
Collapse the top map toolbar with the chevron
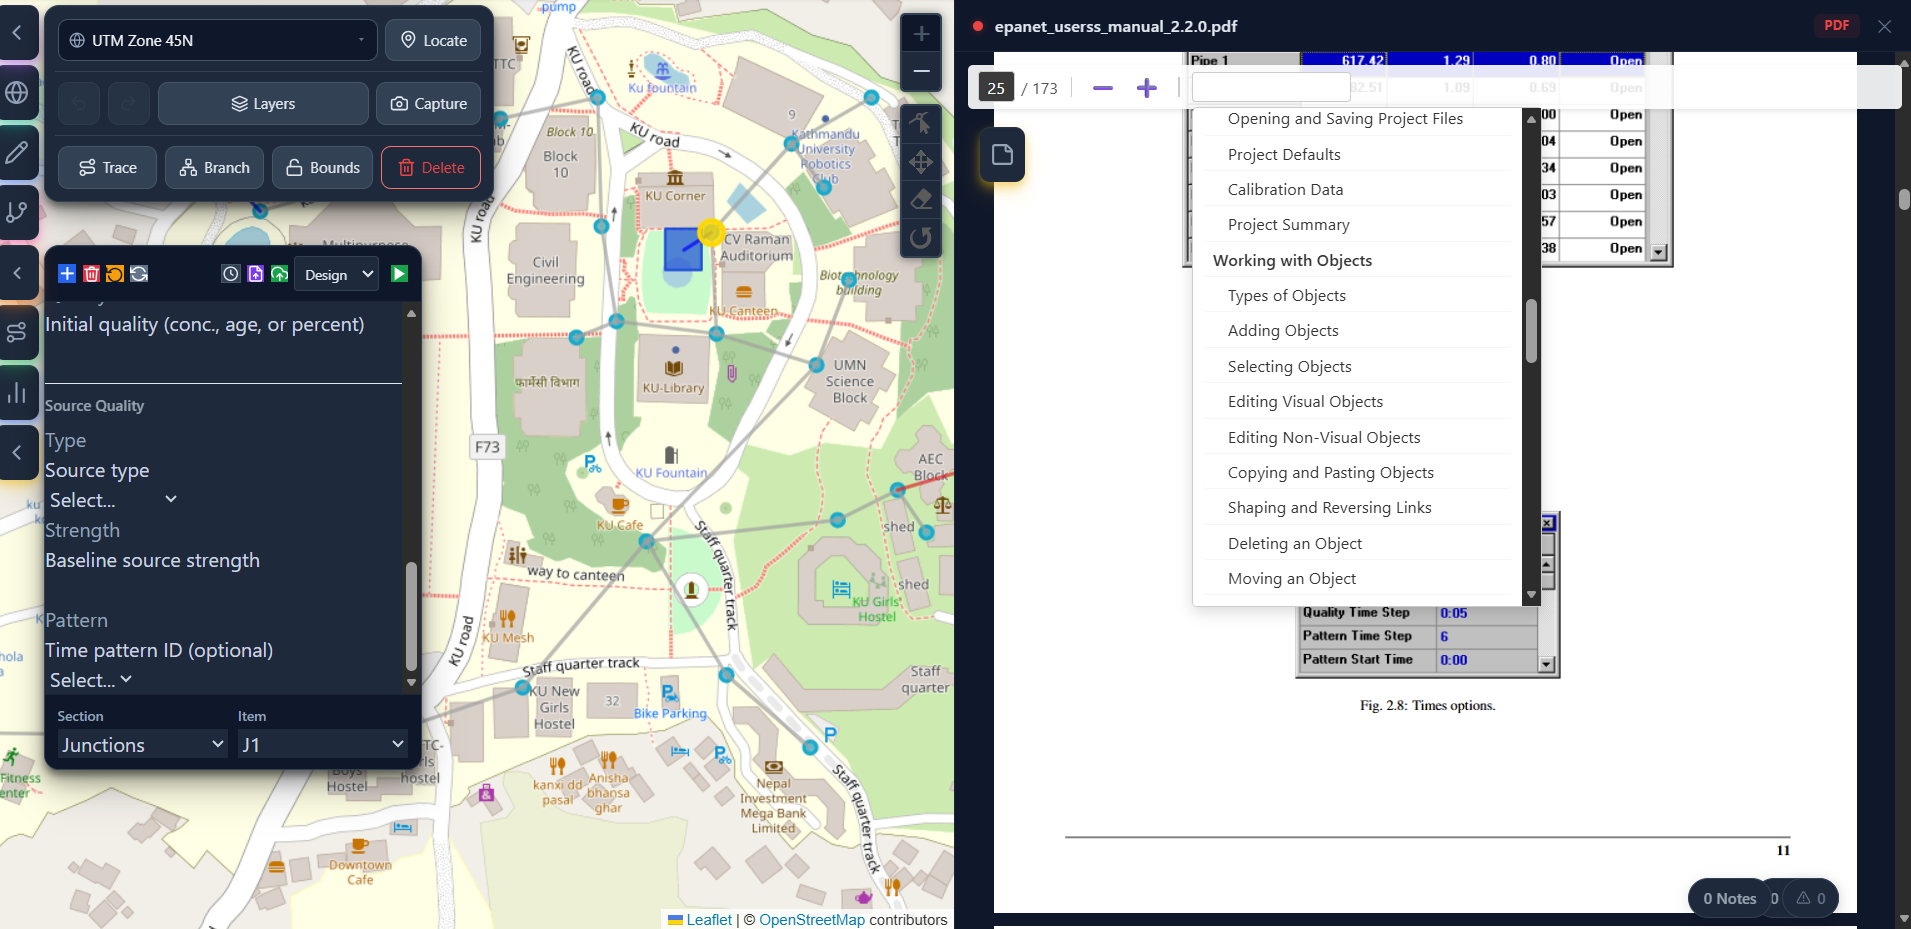(17, 33)
